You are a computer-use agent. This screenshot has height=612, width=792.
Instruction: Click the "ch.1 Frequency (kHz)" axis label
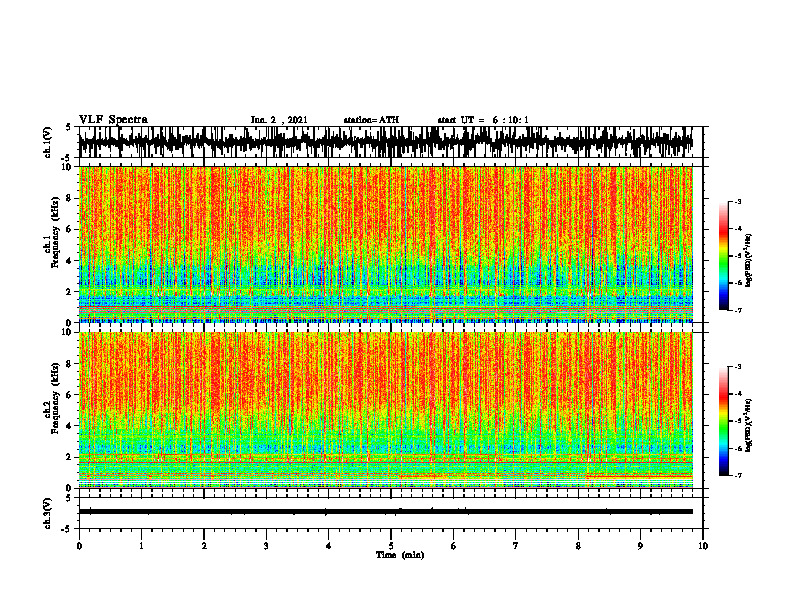point(52,232)
